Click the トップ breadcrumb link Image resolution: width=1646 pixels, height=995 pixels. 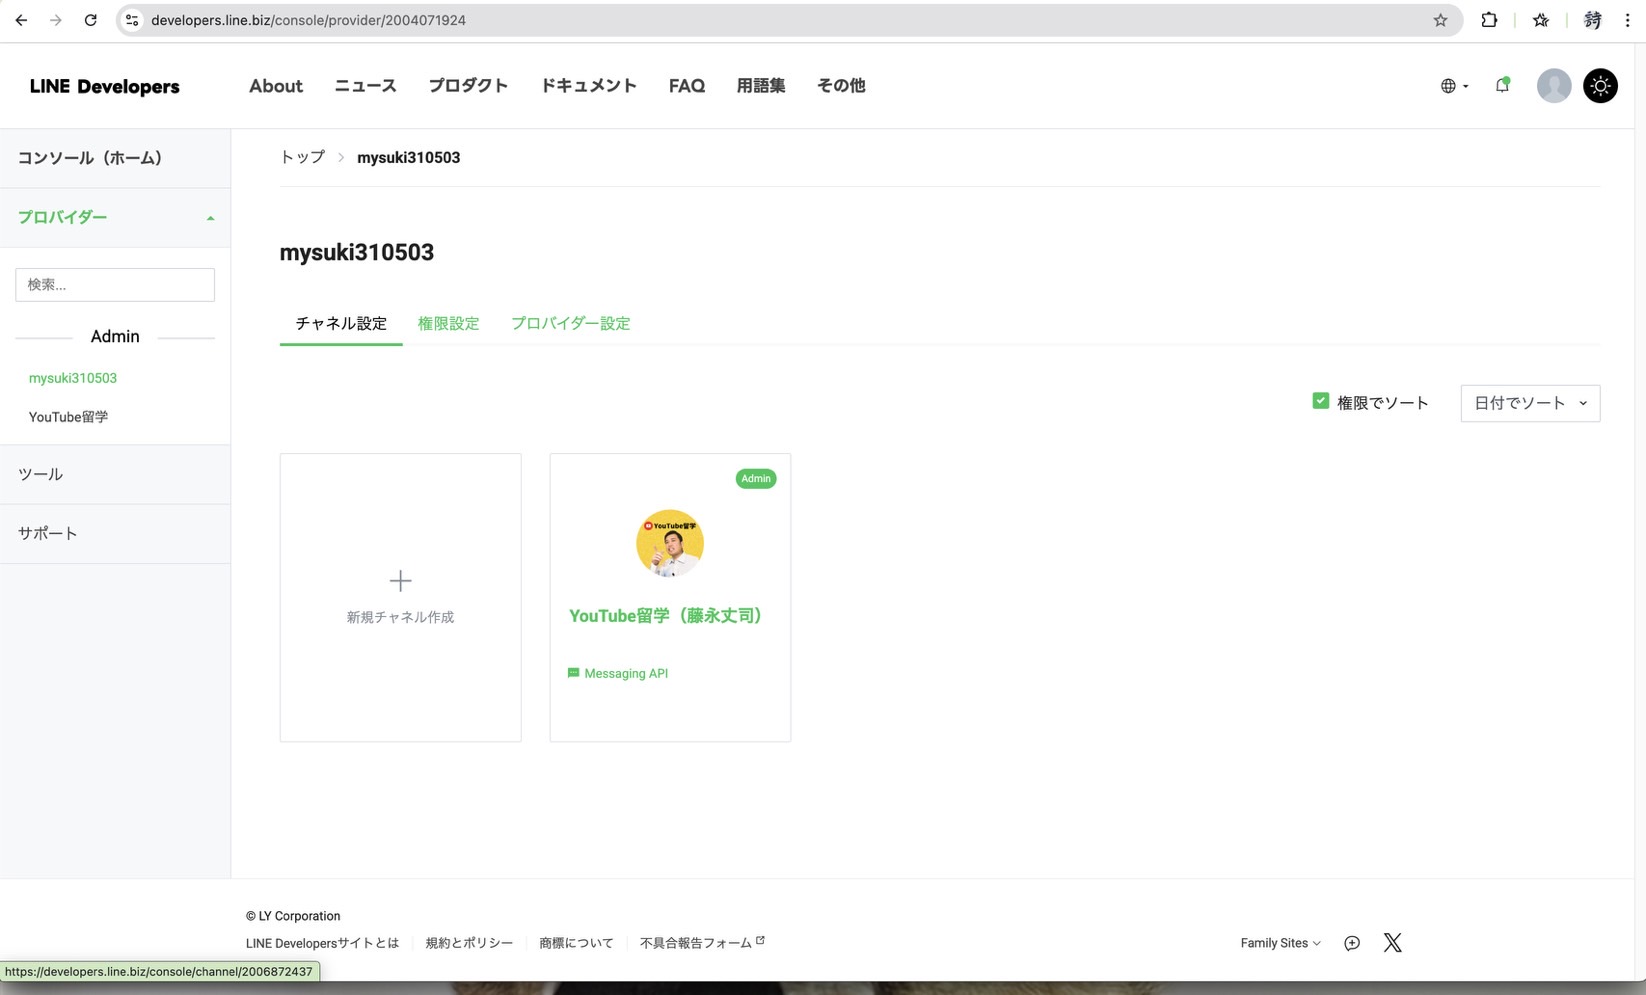click(x=302, y=157)
